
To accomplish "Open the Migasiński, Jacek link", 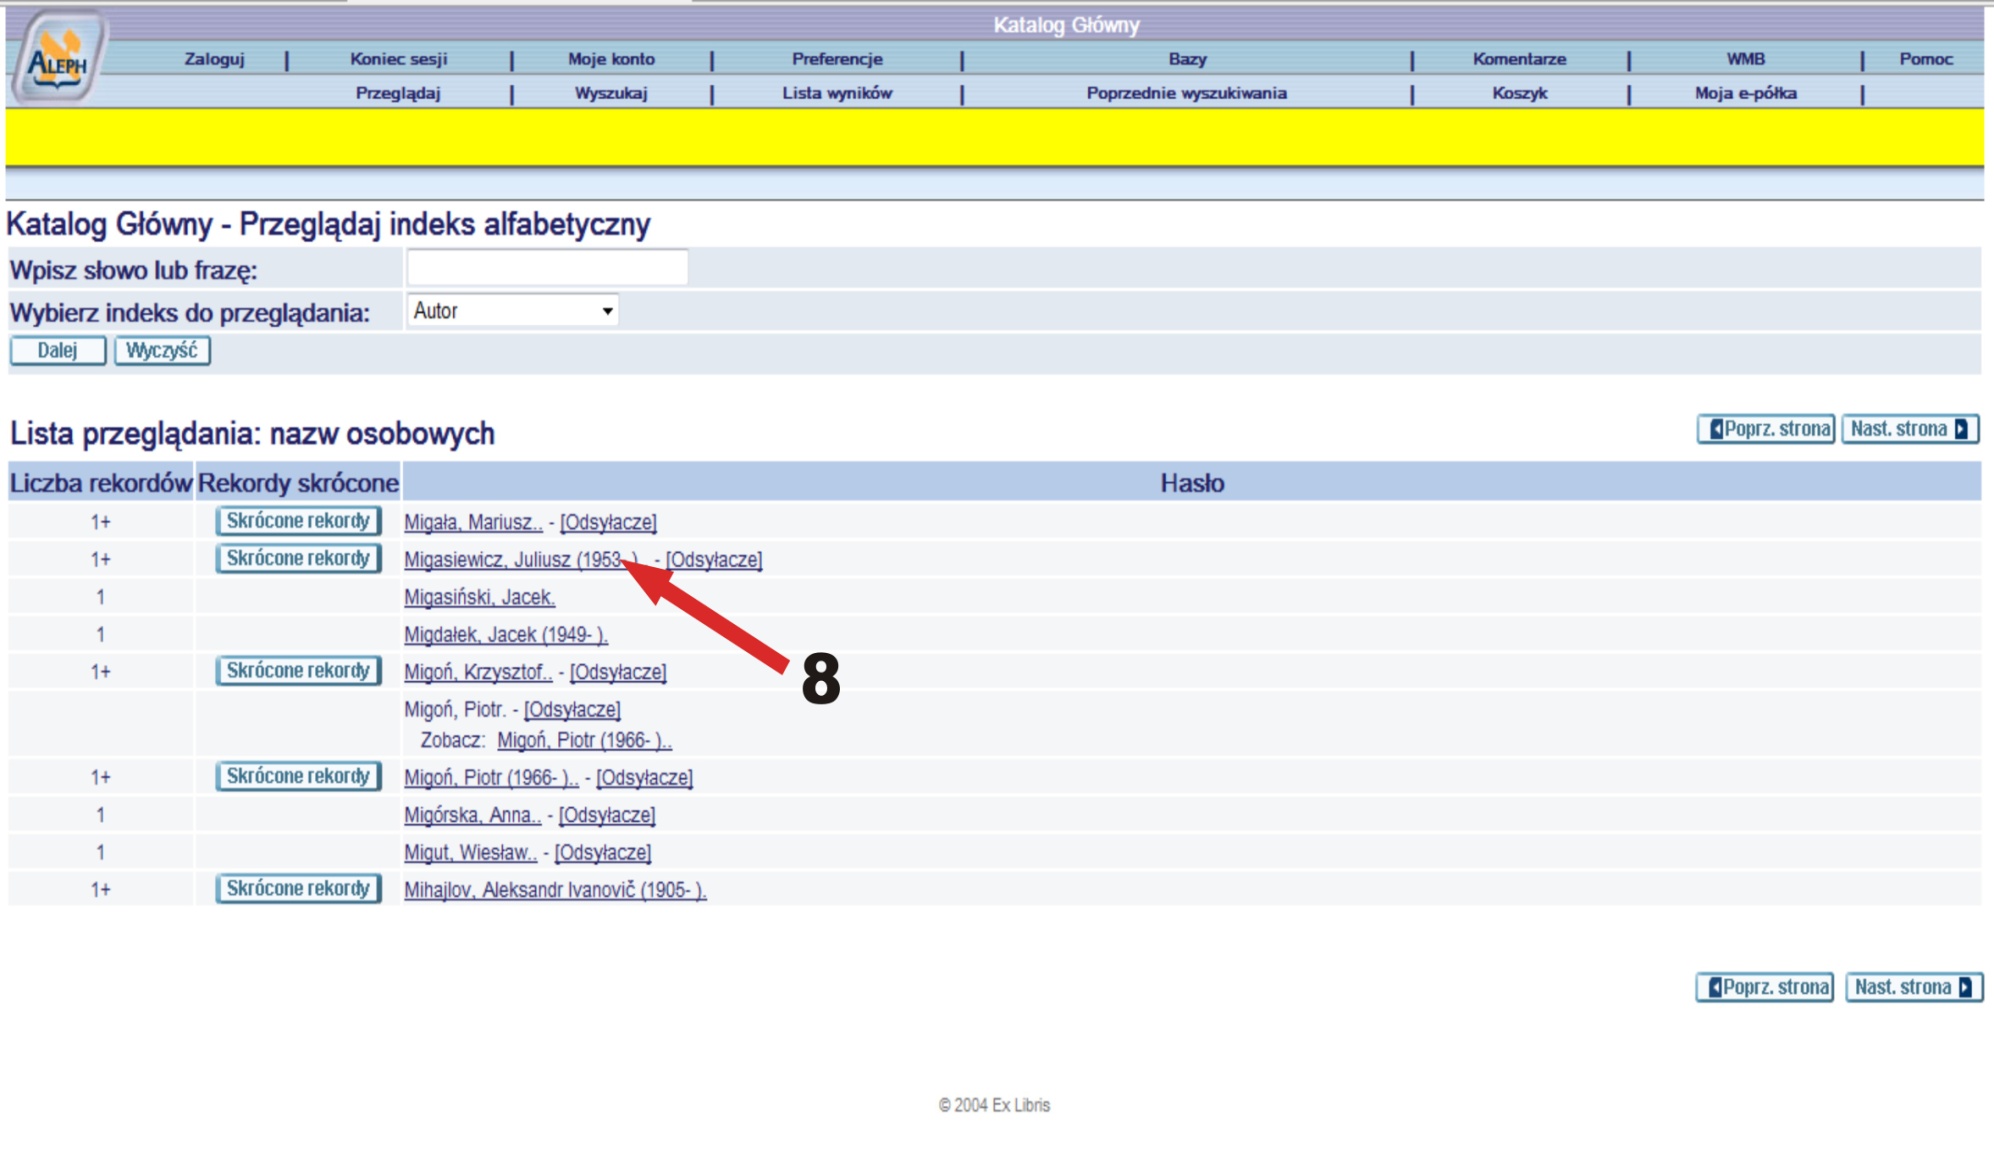I will coord(479,597).
